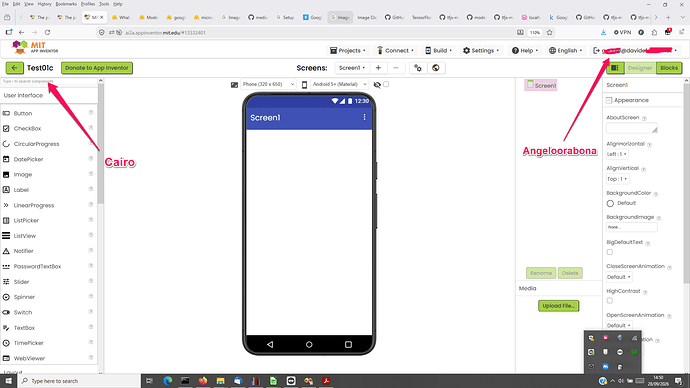
Task: Open the Phone size dropdown
Action: pyautogui.click(x=268, y=84)
